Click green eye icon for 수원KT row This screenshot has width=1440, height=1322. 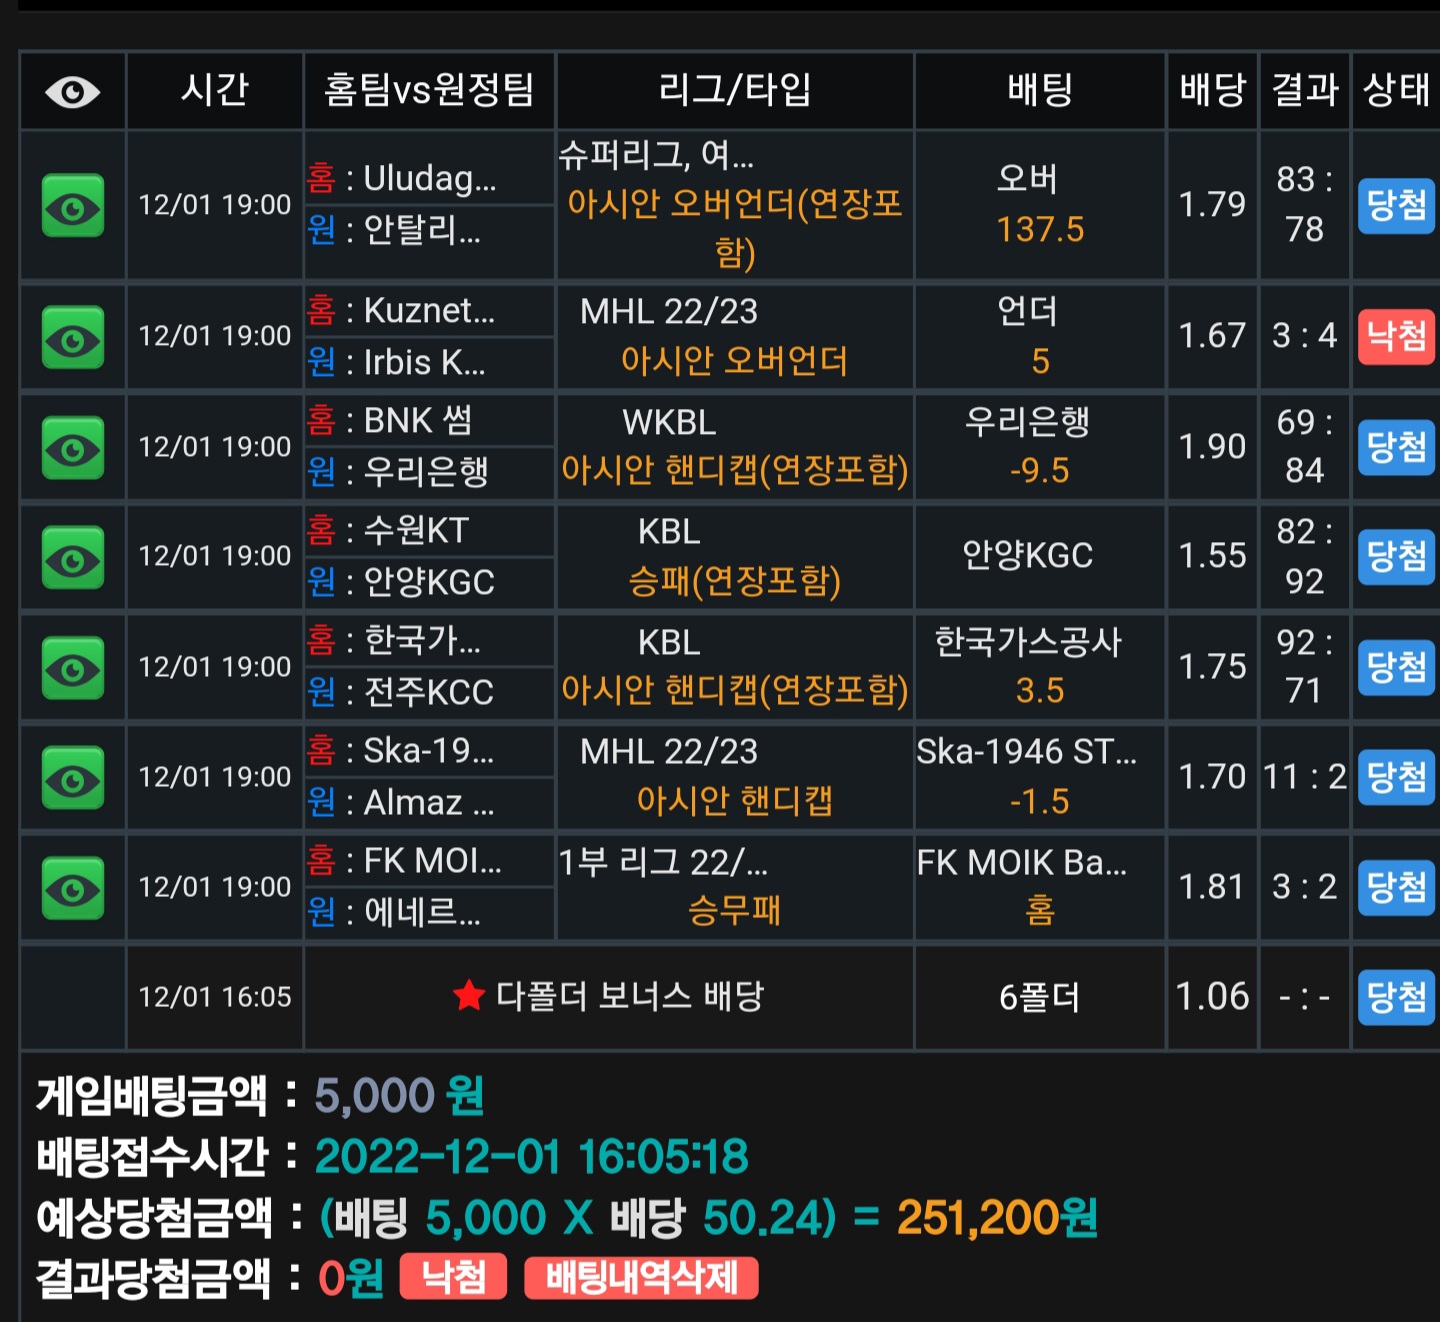click(73, 558)
